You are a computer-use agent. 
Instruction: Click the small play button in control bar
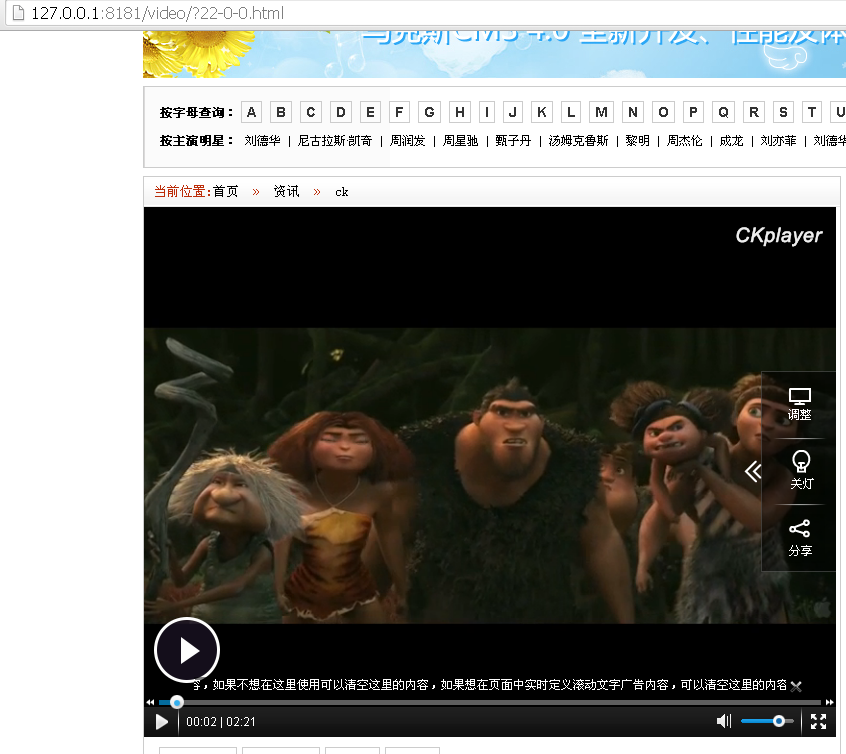[161, 722]
